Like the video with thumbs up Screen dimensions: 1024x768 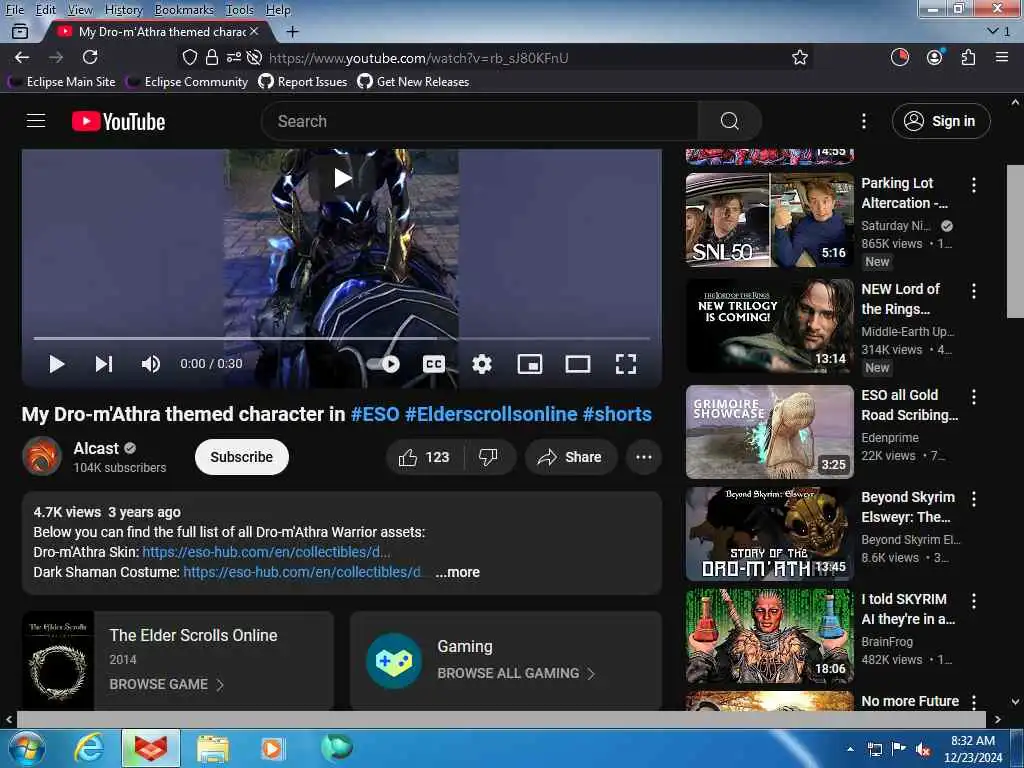pos(424,457)
